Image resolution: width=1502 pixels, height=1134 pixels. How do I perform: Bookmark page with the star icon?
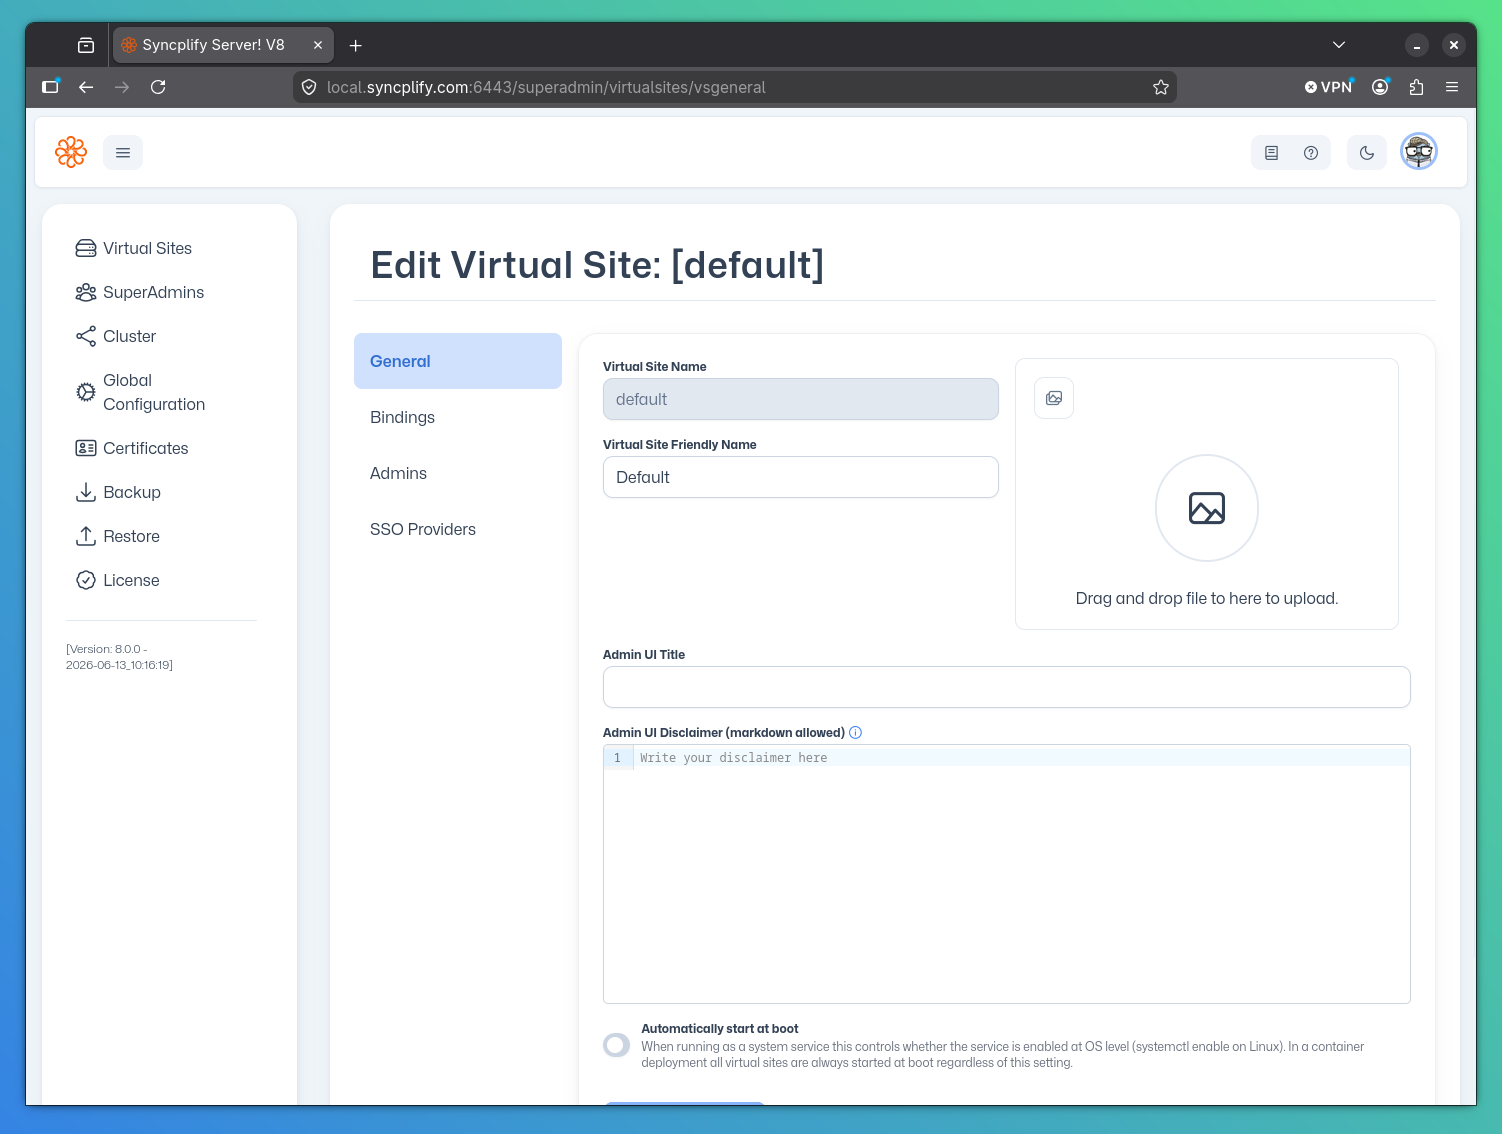tap(1161, 87)
